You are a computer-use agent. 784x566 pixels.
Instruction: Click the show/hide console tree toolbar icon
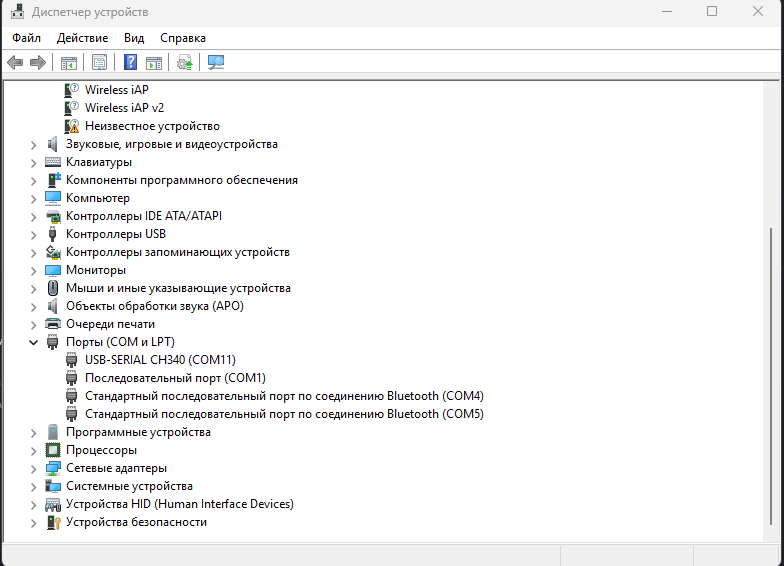(68, 62)
